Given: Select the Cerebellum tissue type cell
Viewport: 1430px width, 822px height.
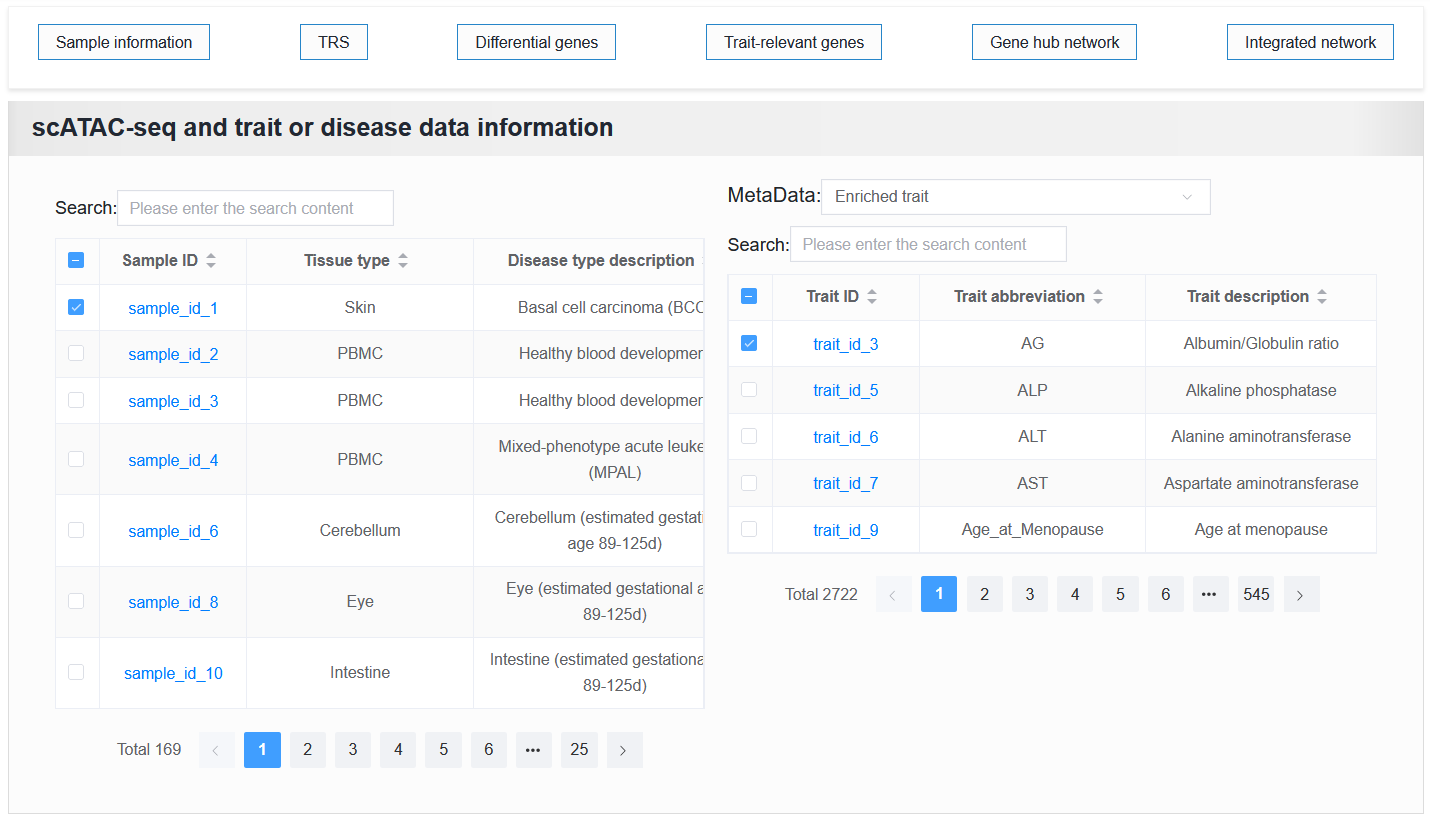Looking at the screenshot, I should [x=360, y=530].
